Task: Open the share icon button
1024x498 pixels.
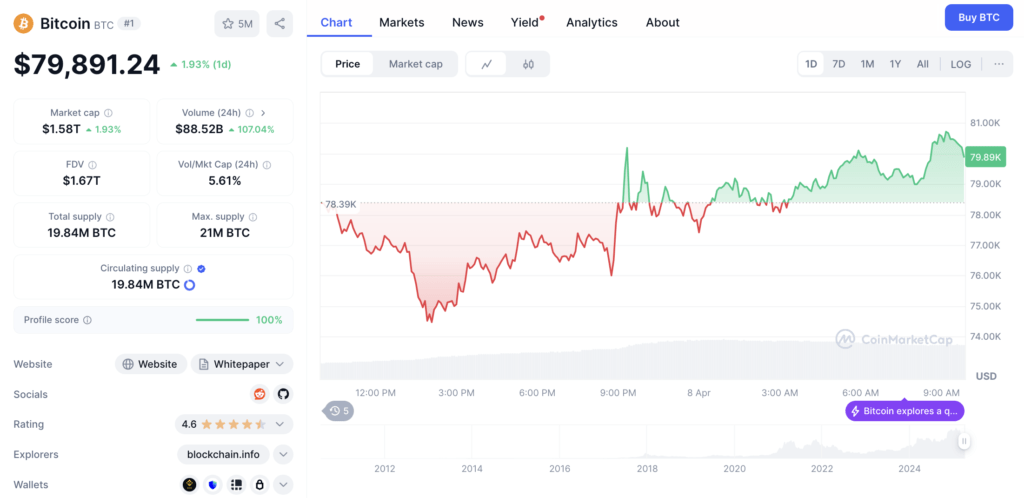Action: click(280, 24)
